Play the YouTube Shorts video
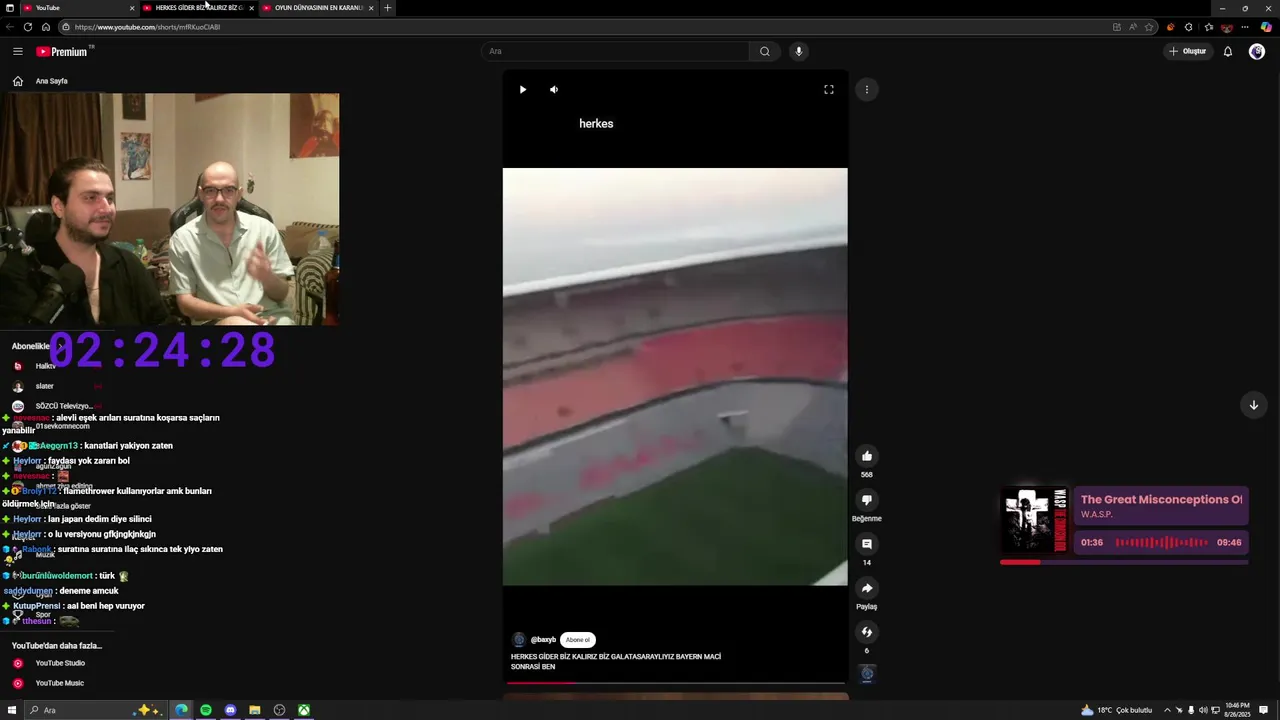Viewport: 1280px width, 720px height. (522, 90)
